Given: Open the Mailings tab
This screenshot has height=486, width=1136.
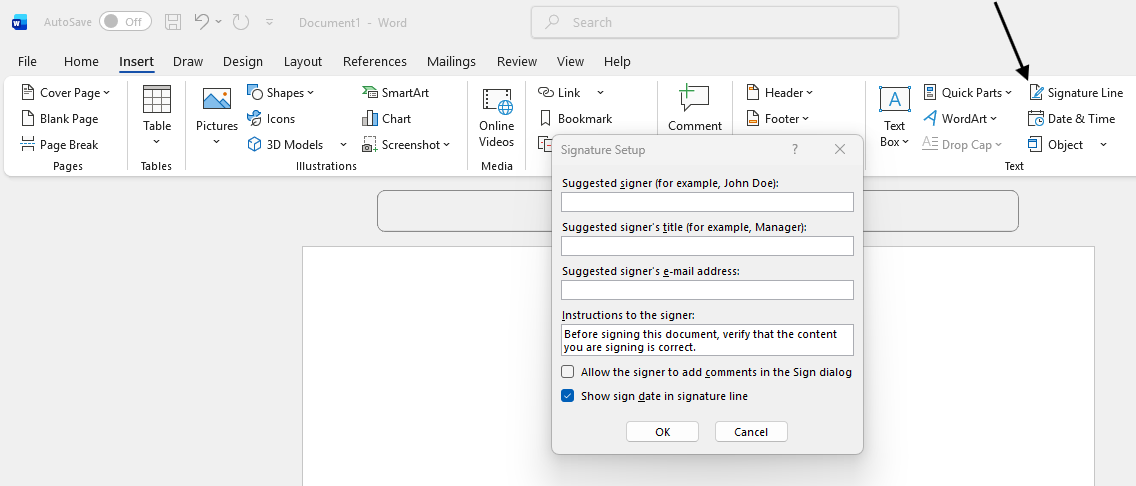Looking at the screenshot, I should (x=451, y=62).
